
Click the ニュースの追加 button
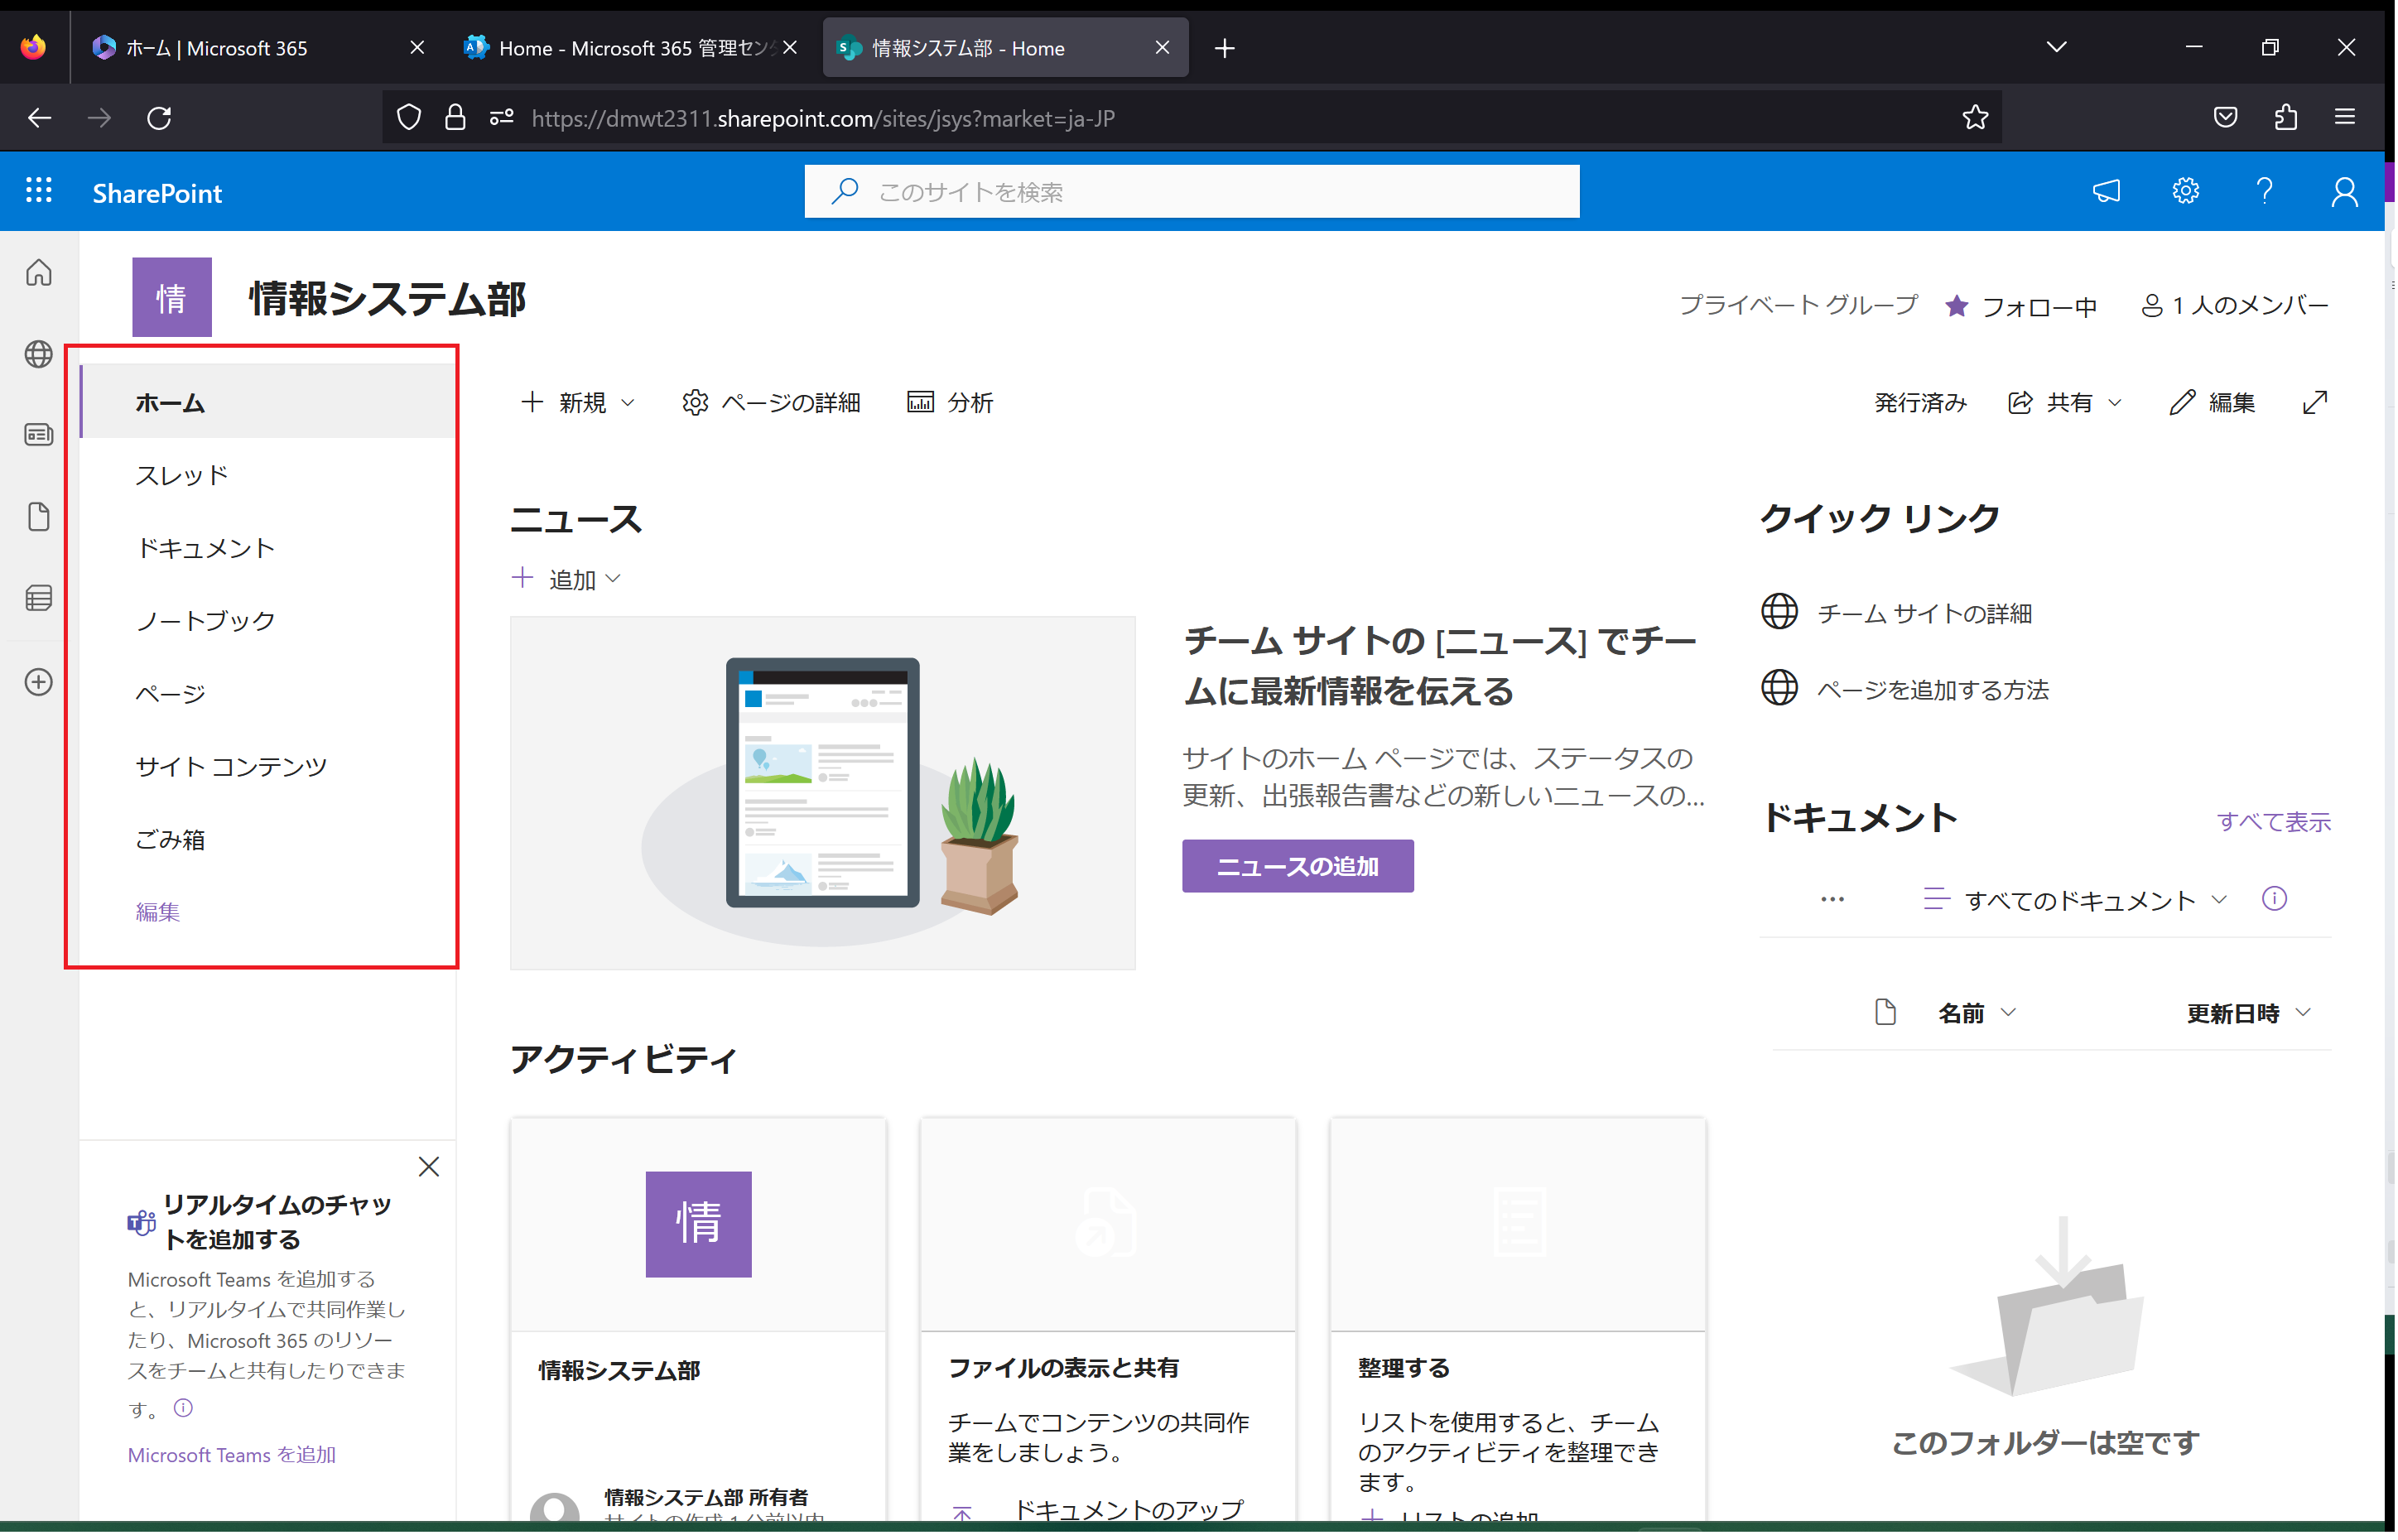(1297, 866)
